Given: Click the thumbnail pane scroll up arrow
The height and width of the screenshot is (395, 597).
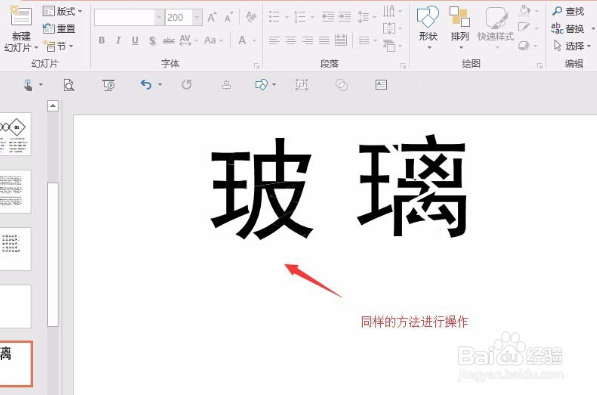Looking at the screenshot, I should (x=53, y=106).
